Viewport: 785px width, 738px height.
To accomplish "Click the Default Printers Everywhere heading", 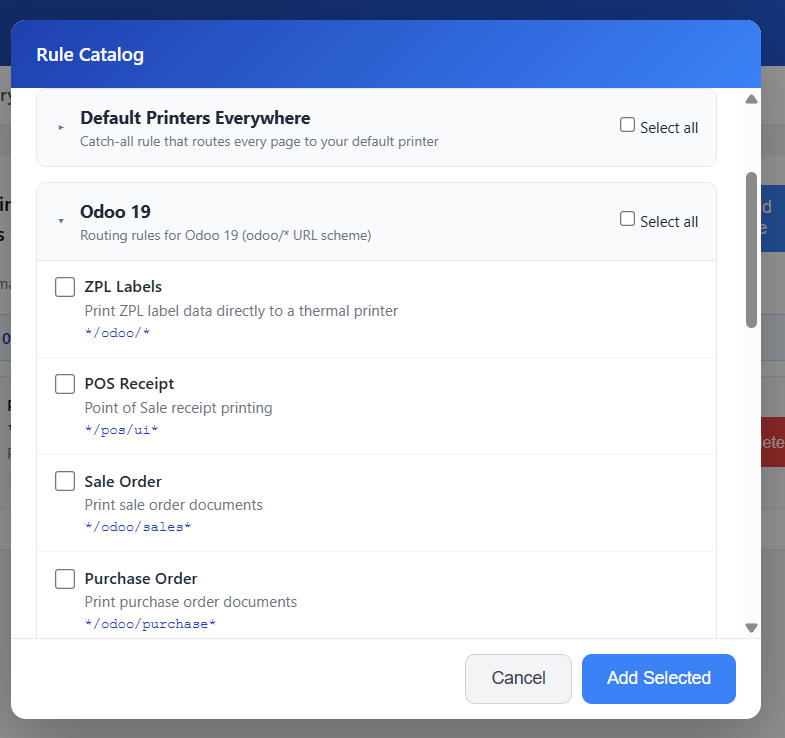I will tap(195, 118).
